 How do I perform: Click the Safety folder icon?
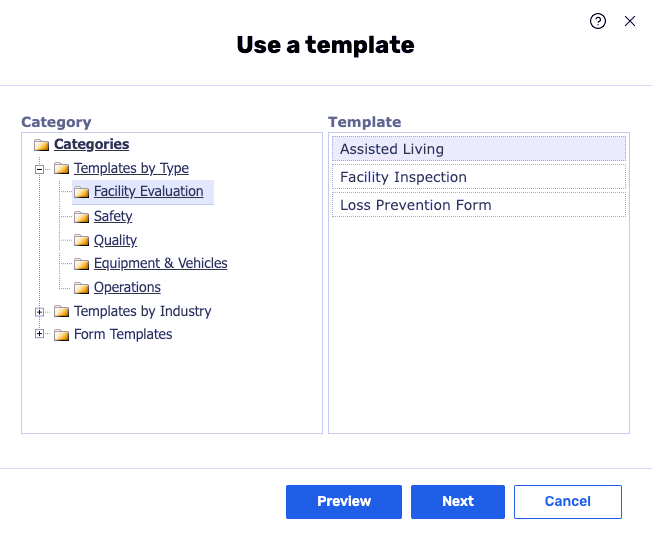81,217
